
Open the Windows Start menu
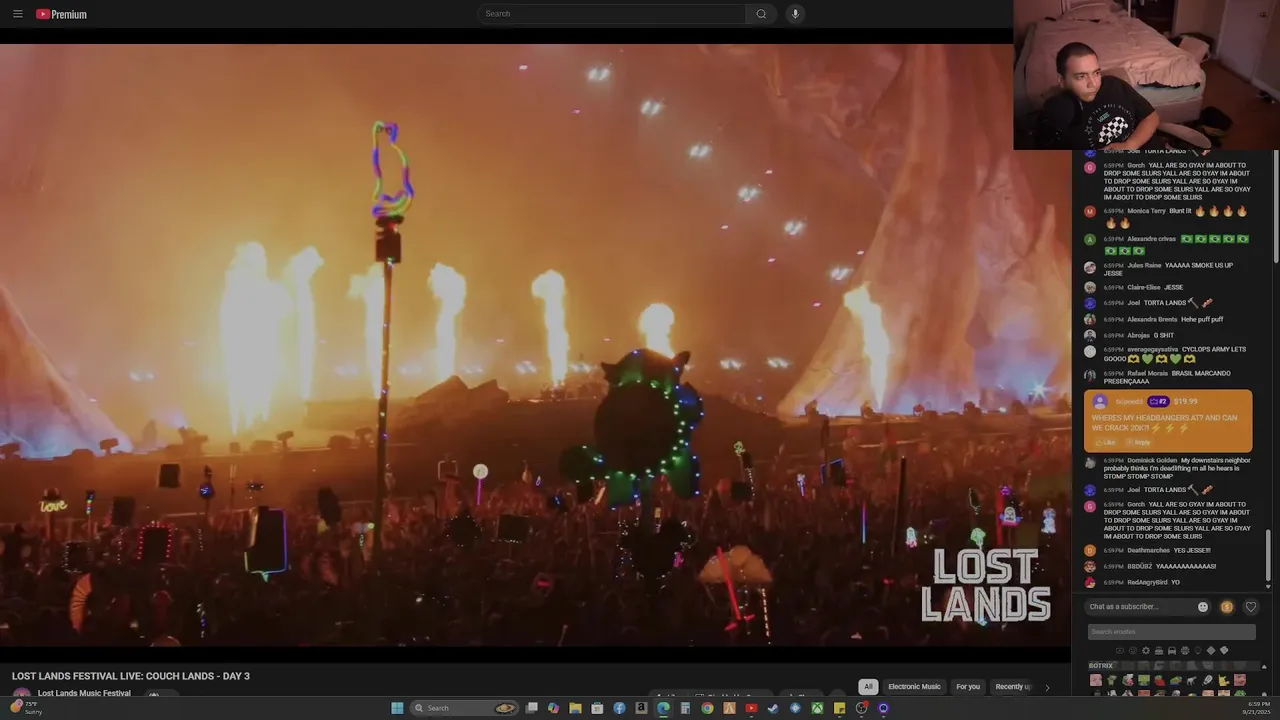tap(397, 708)
